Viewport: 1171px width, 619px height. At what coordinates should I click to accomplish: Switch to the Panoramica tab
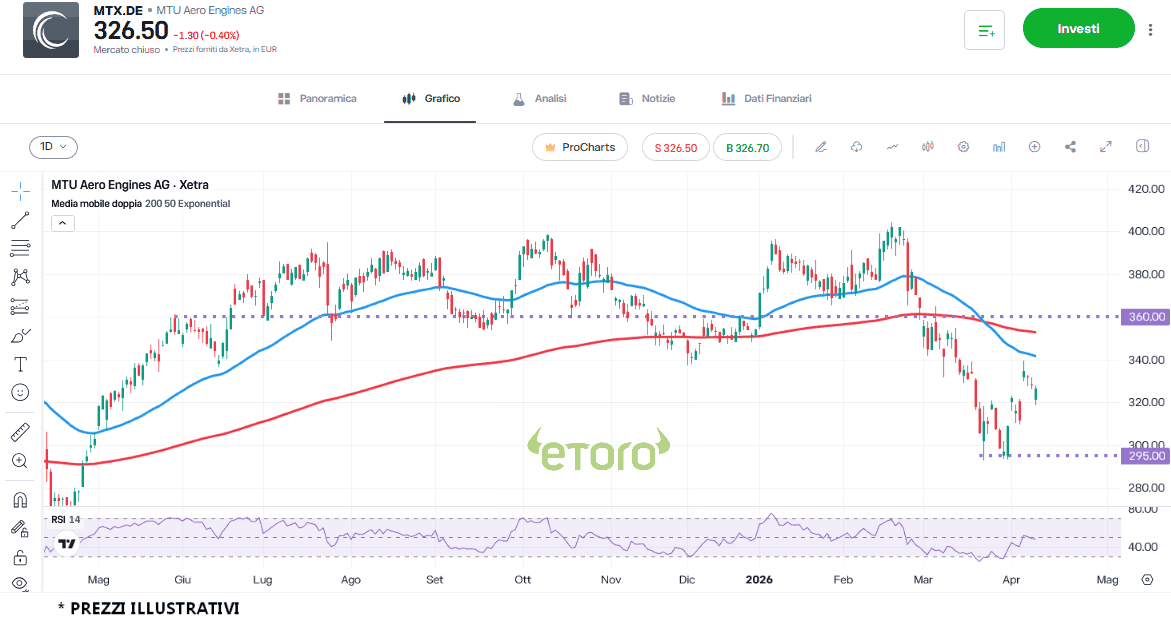(317, 99)
